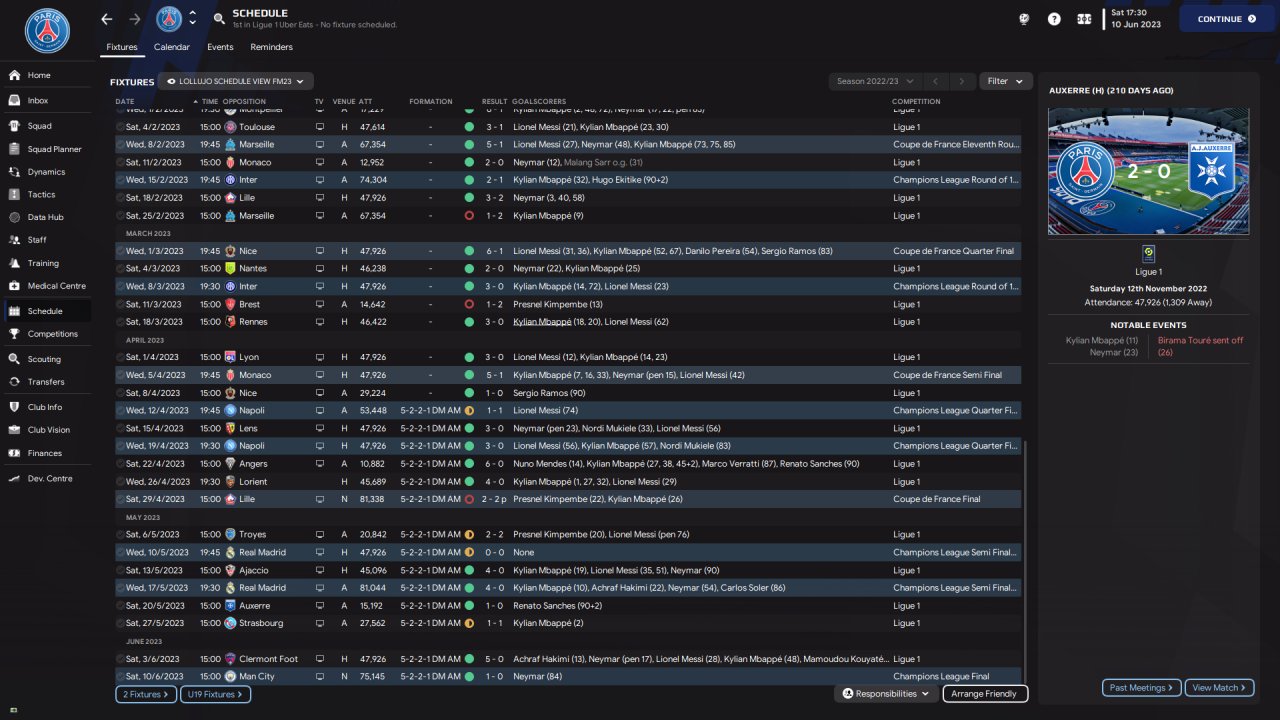Viewport: 1280px width, 720px height.
Task: Open the Dynamics section
Action: pyautogui.click(x=47, y=172)
